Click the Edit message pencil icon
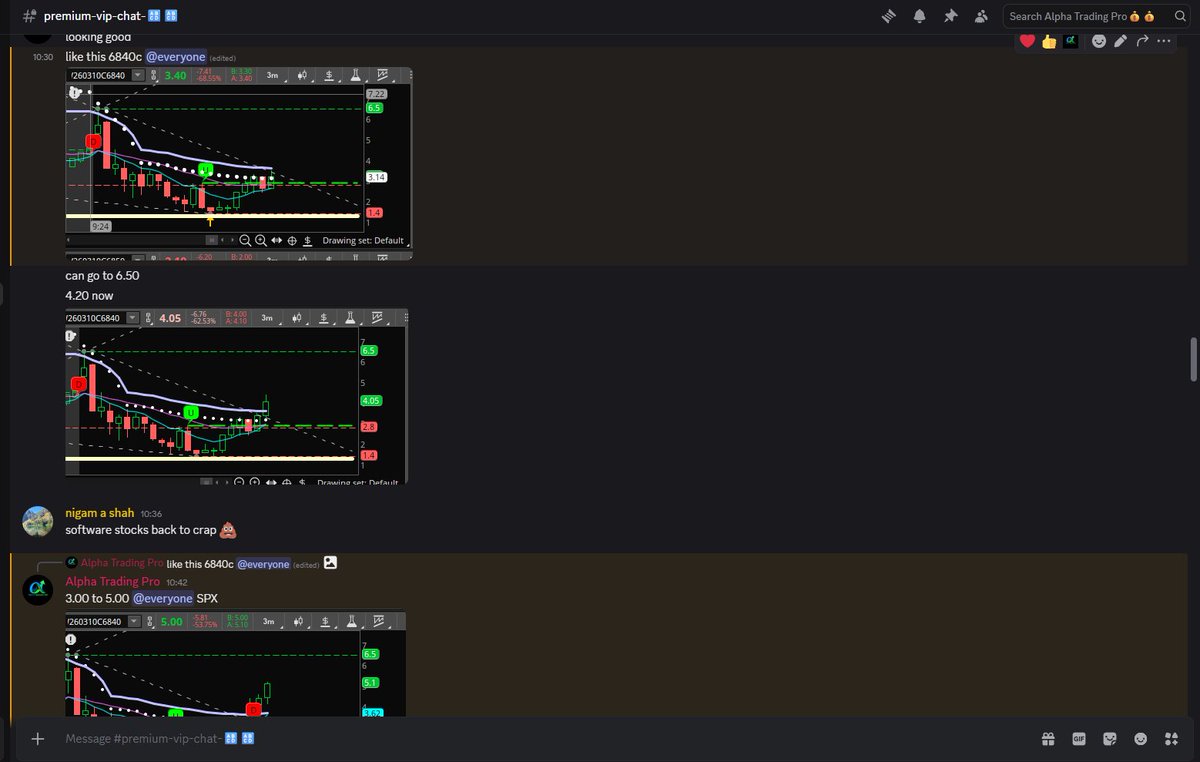Image resolution: width=1200 pixels, height=762 pixels. click(x=1120, y=41)
